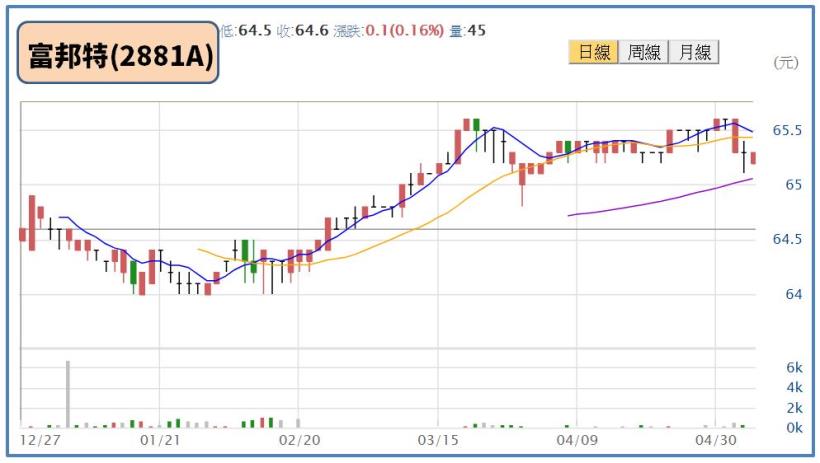The image size is (820, 463).
Task: Click the 漲跌:0.1(0.16%) change value
Action: (389, 30)
